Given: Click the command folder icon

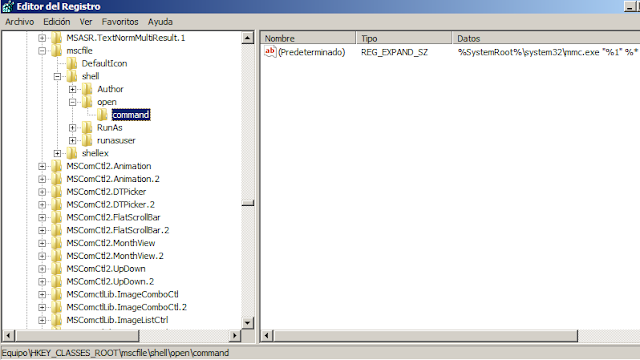Looking at the screenshot, I should (x=102, y=115).
